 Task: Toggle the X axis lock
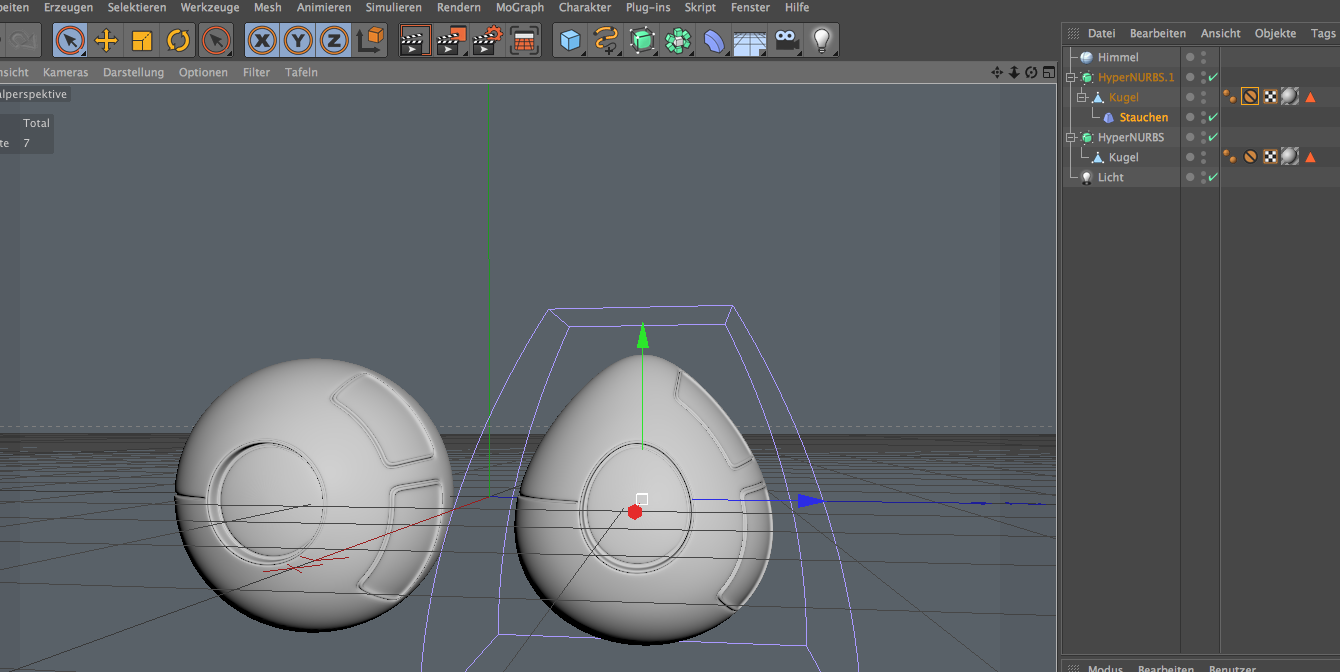tap(262, 40)
